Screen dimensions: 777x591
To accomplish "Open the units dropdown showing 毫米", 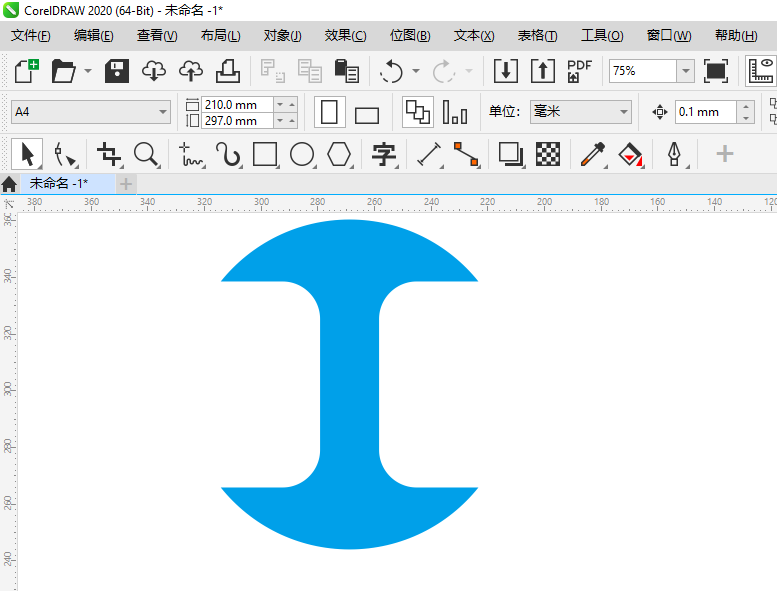I will (581, 112).
